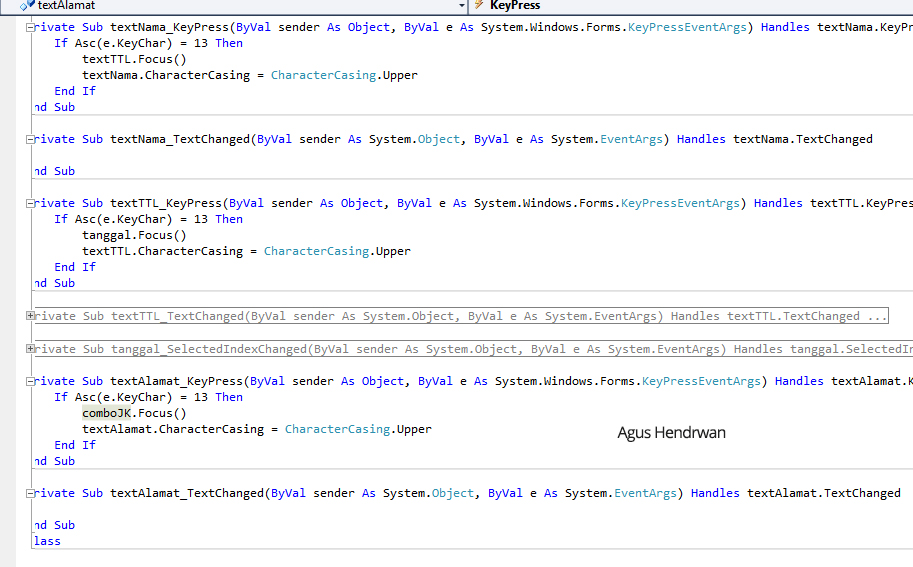913x567 pixels.
Task: Click KeyPressEventArgs type in textTTL_KeyPress signature
Action: point(680,203)
